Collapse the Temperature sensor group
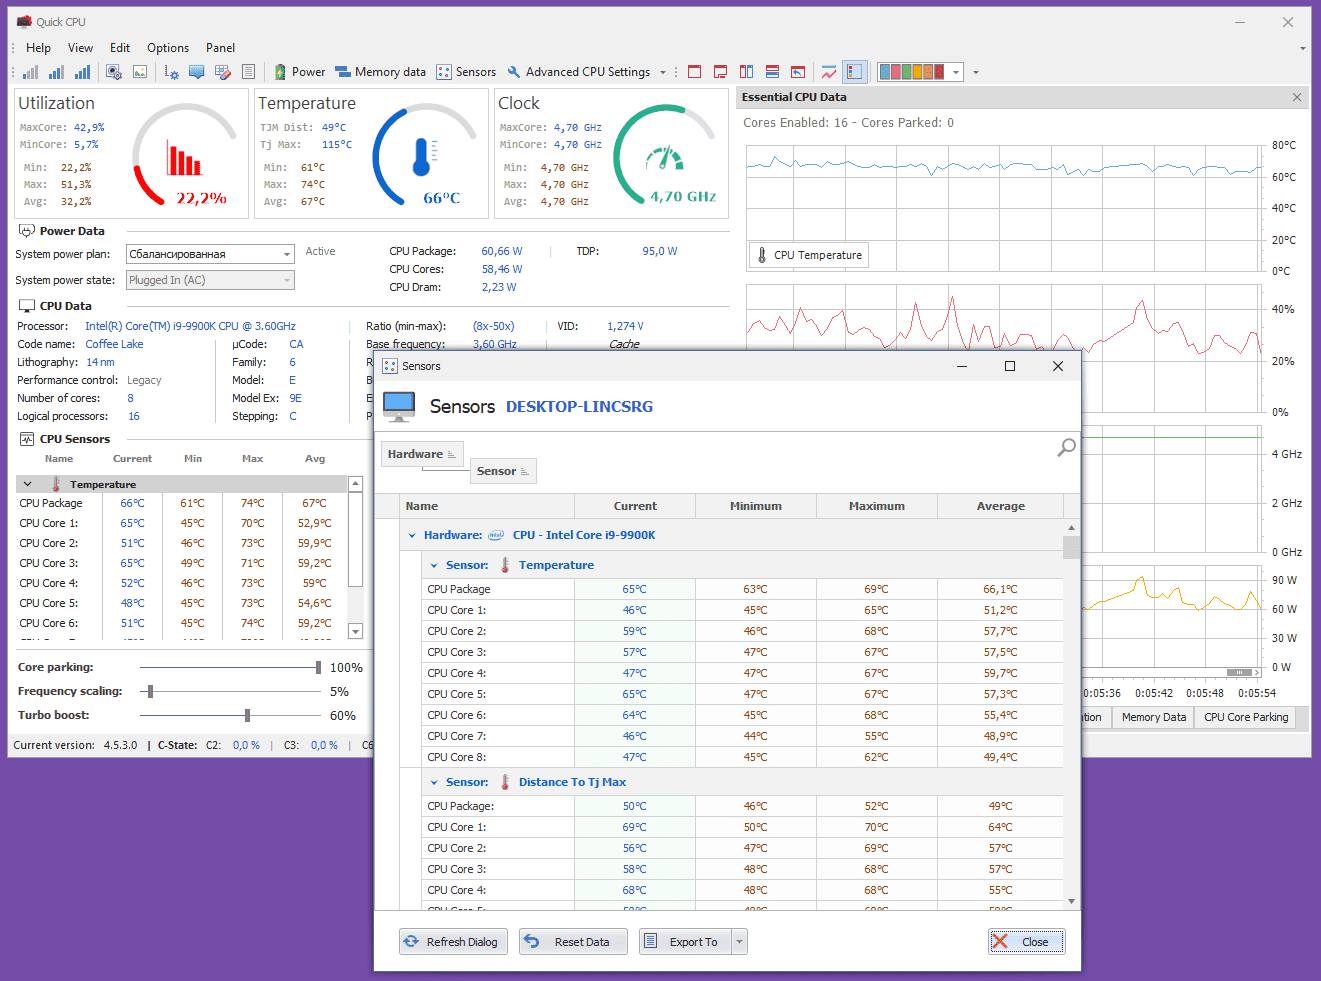The image size is (1321, 981). (x=434, y=565)
